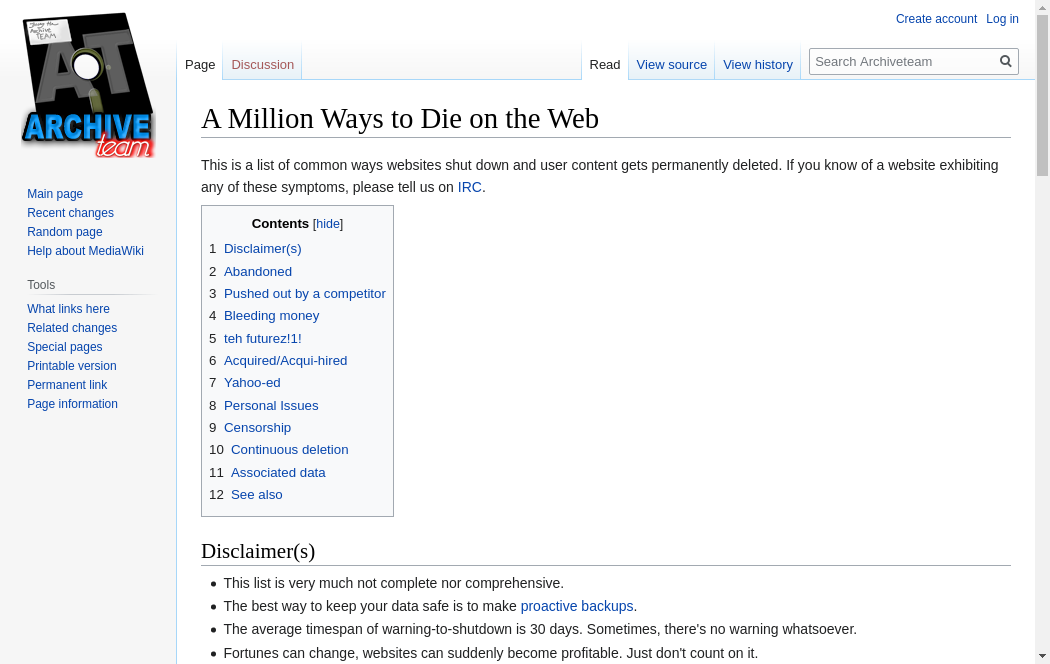Click the Search Archiveteam input field
Image resolution: width=1050 pixels, height=664 pixels.
pos(904,61)
